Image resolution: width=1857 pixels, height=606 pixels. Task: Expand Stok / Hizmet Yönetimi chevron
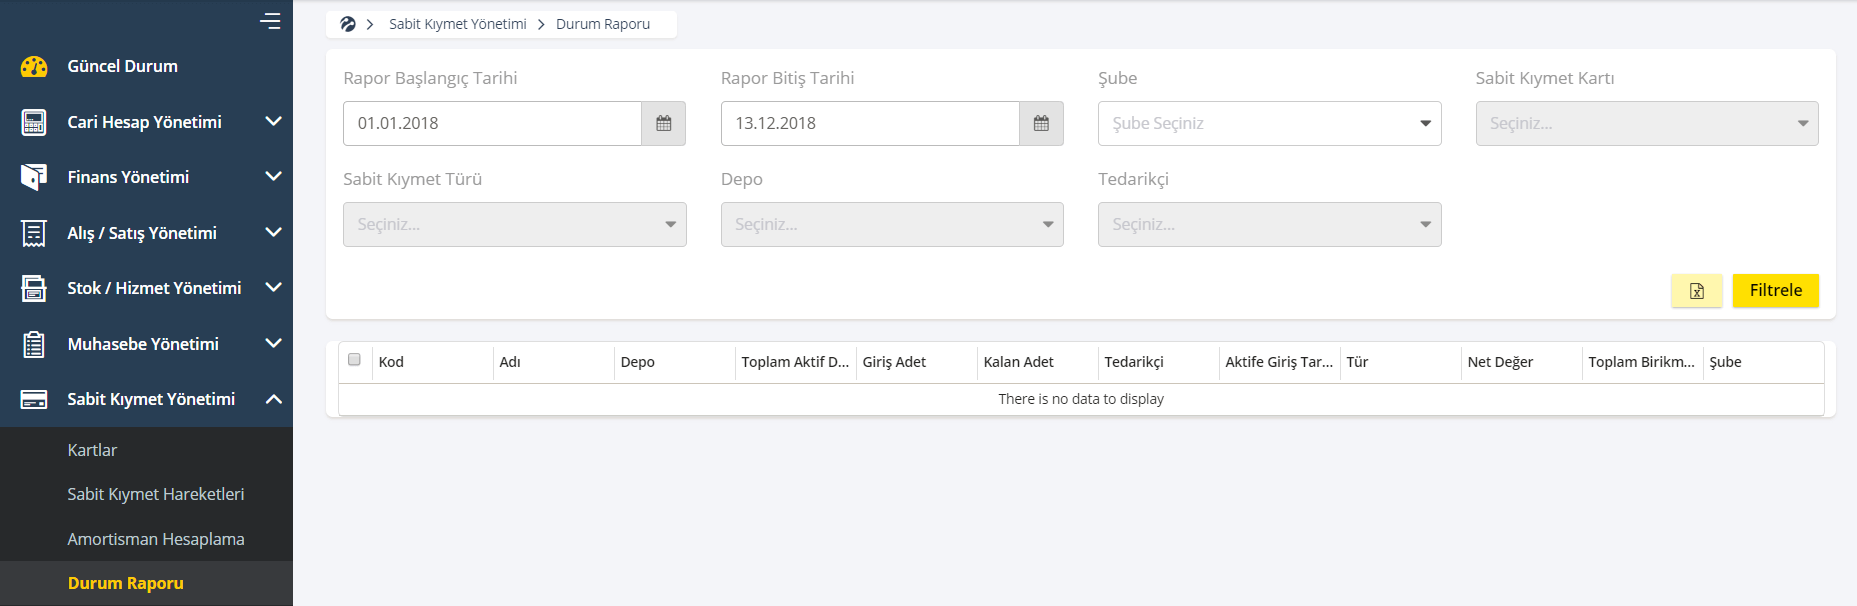point(273,288)
